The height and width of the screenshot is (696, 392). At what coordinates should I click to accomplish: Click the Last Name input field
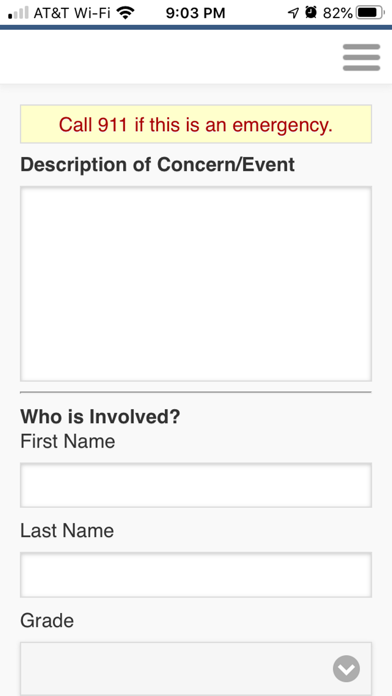point(196,575)
